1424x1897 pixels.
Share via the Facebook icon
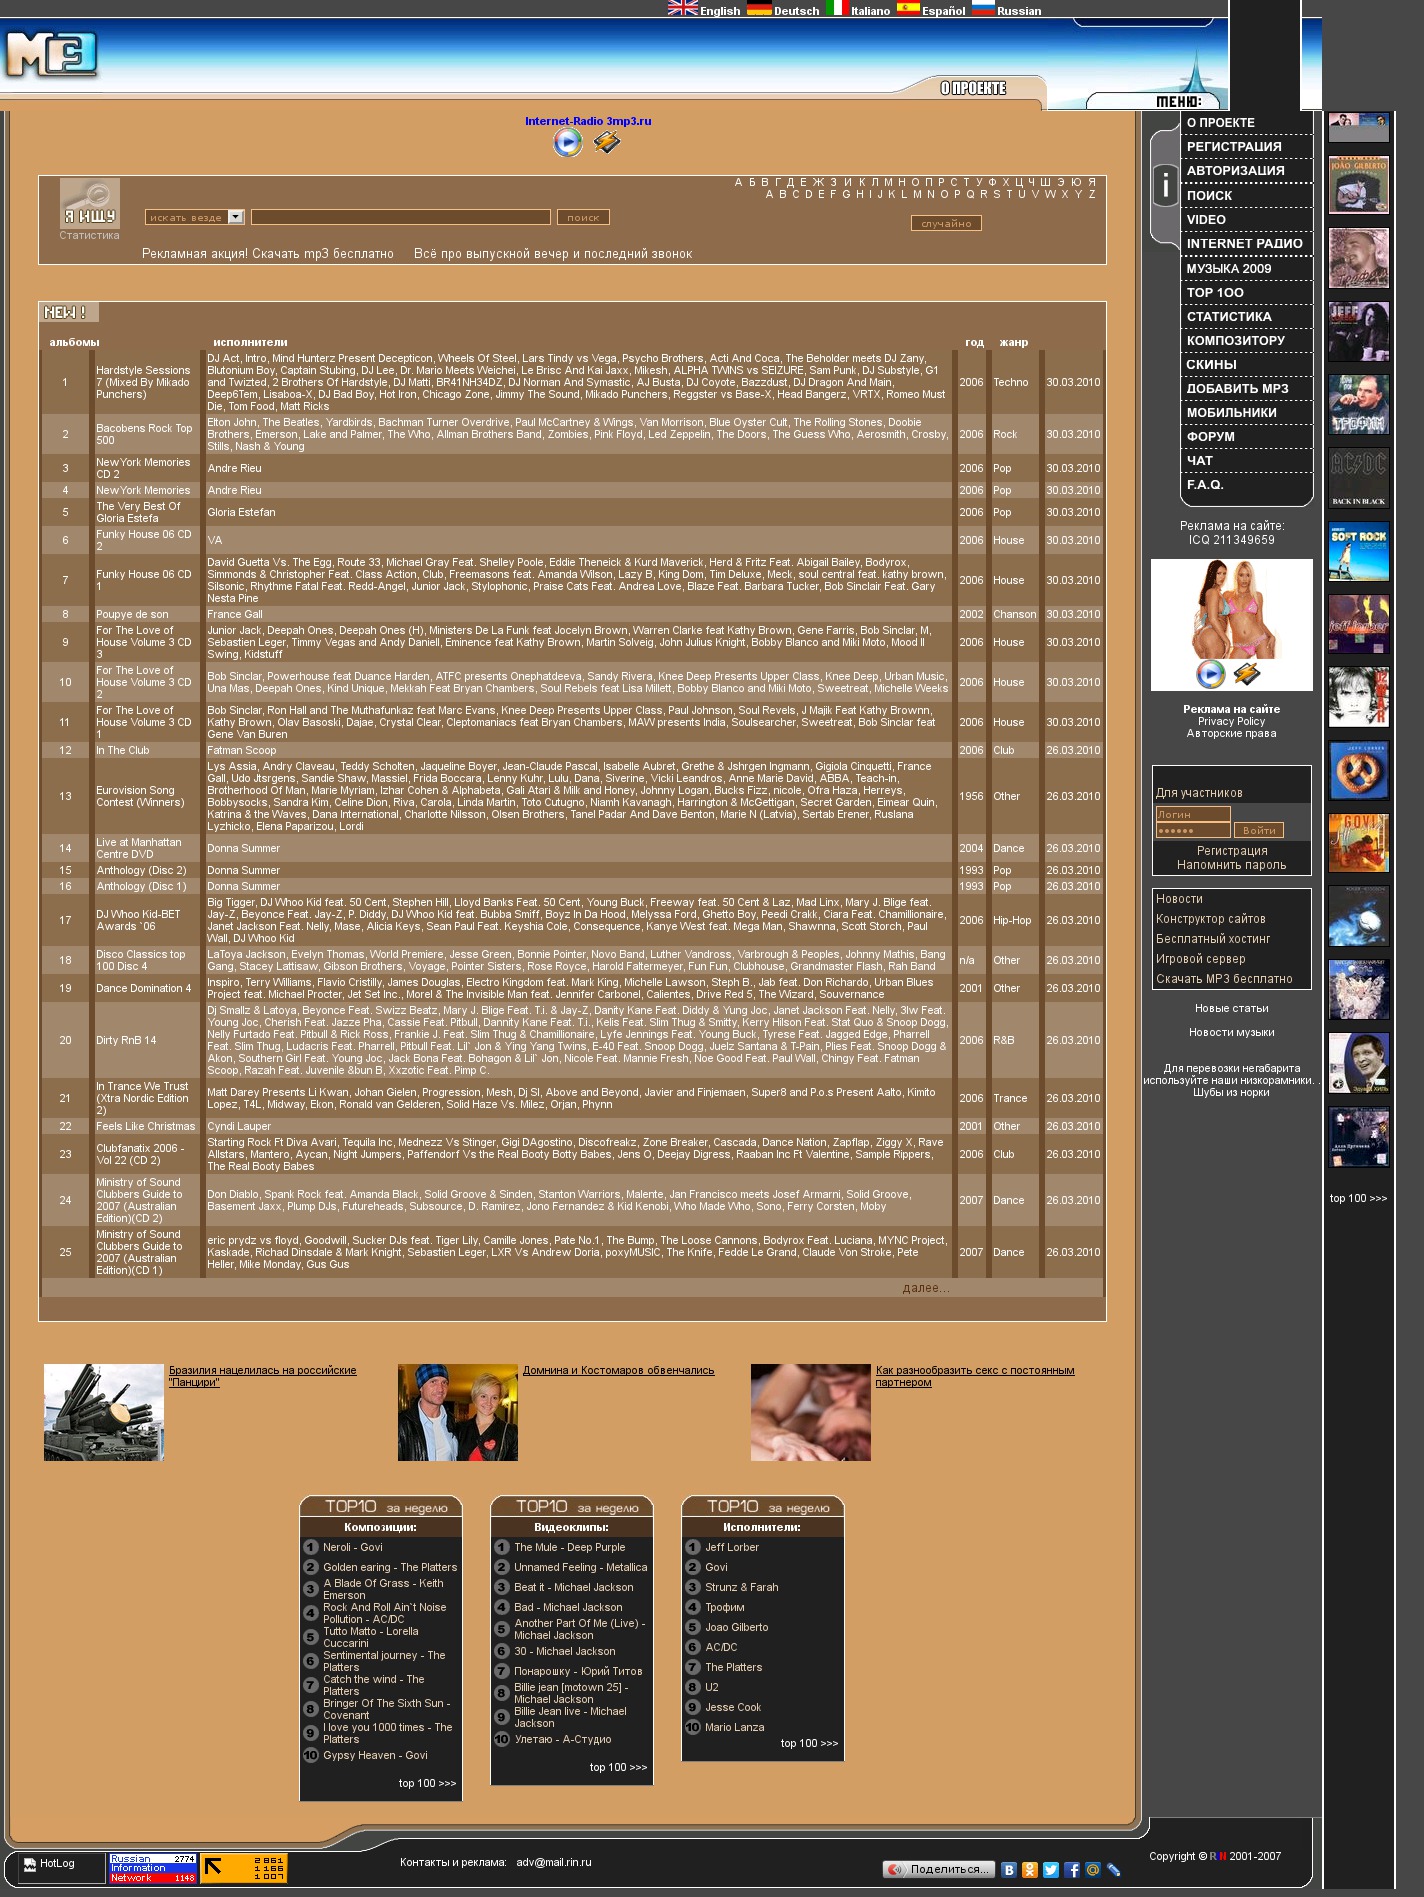(x=1072, y=1869)
